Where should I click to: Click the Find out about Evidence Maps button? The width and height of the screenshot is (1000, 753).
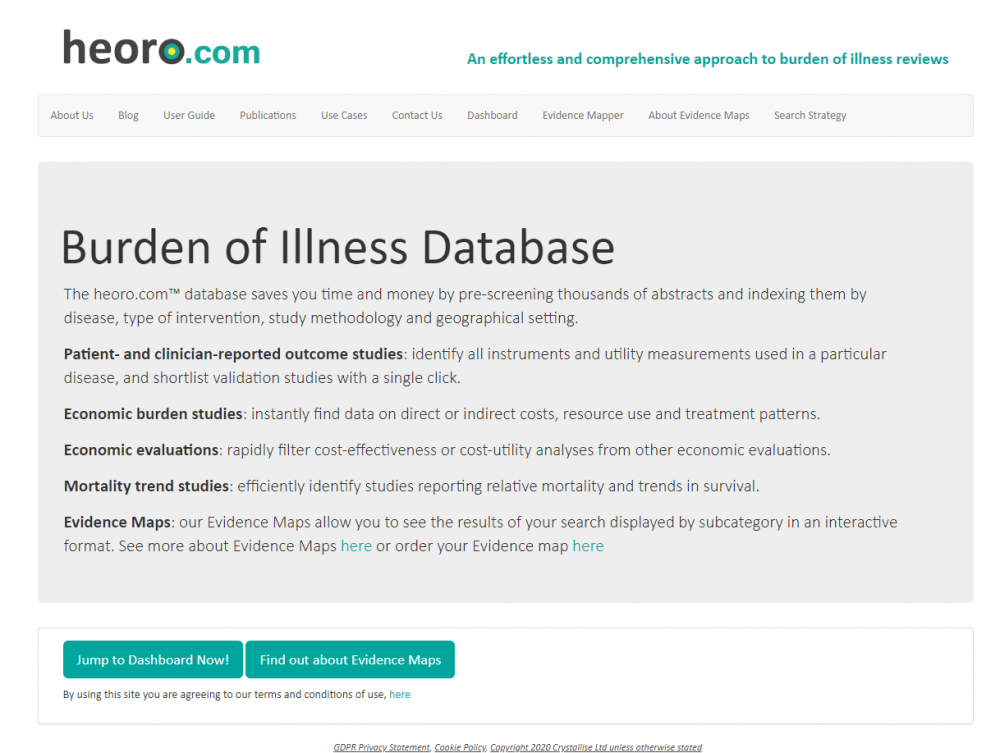pos(350,660)
